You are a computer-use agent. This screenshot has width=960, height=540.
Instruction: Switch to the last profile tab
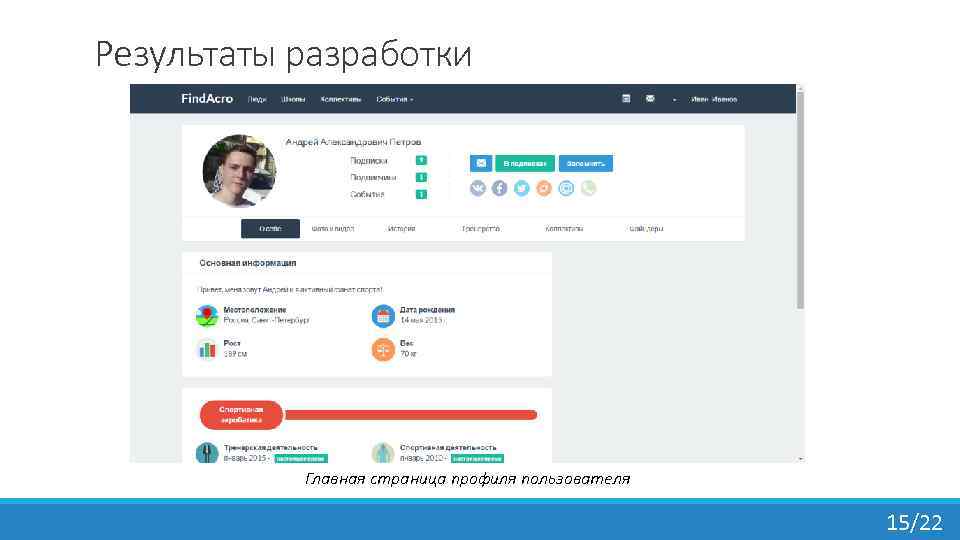tap(647, 228)
